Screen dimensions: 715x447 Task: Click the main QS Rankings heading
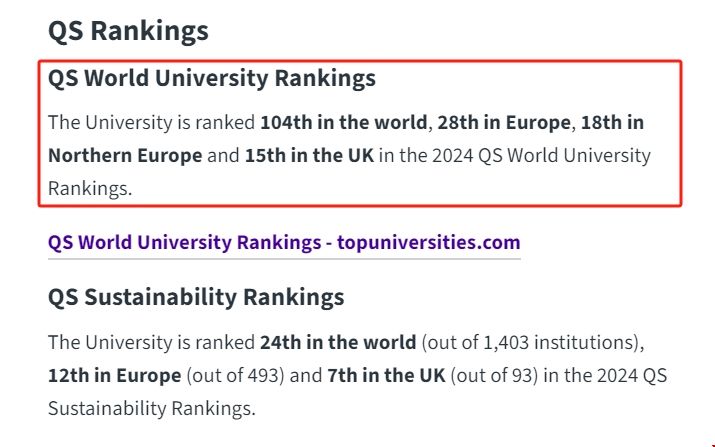pyautogui.click(x=128, y=31)
